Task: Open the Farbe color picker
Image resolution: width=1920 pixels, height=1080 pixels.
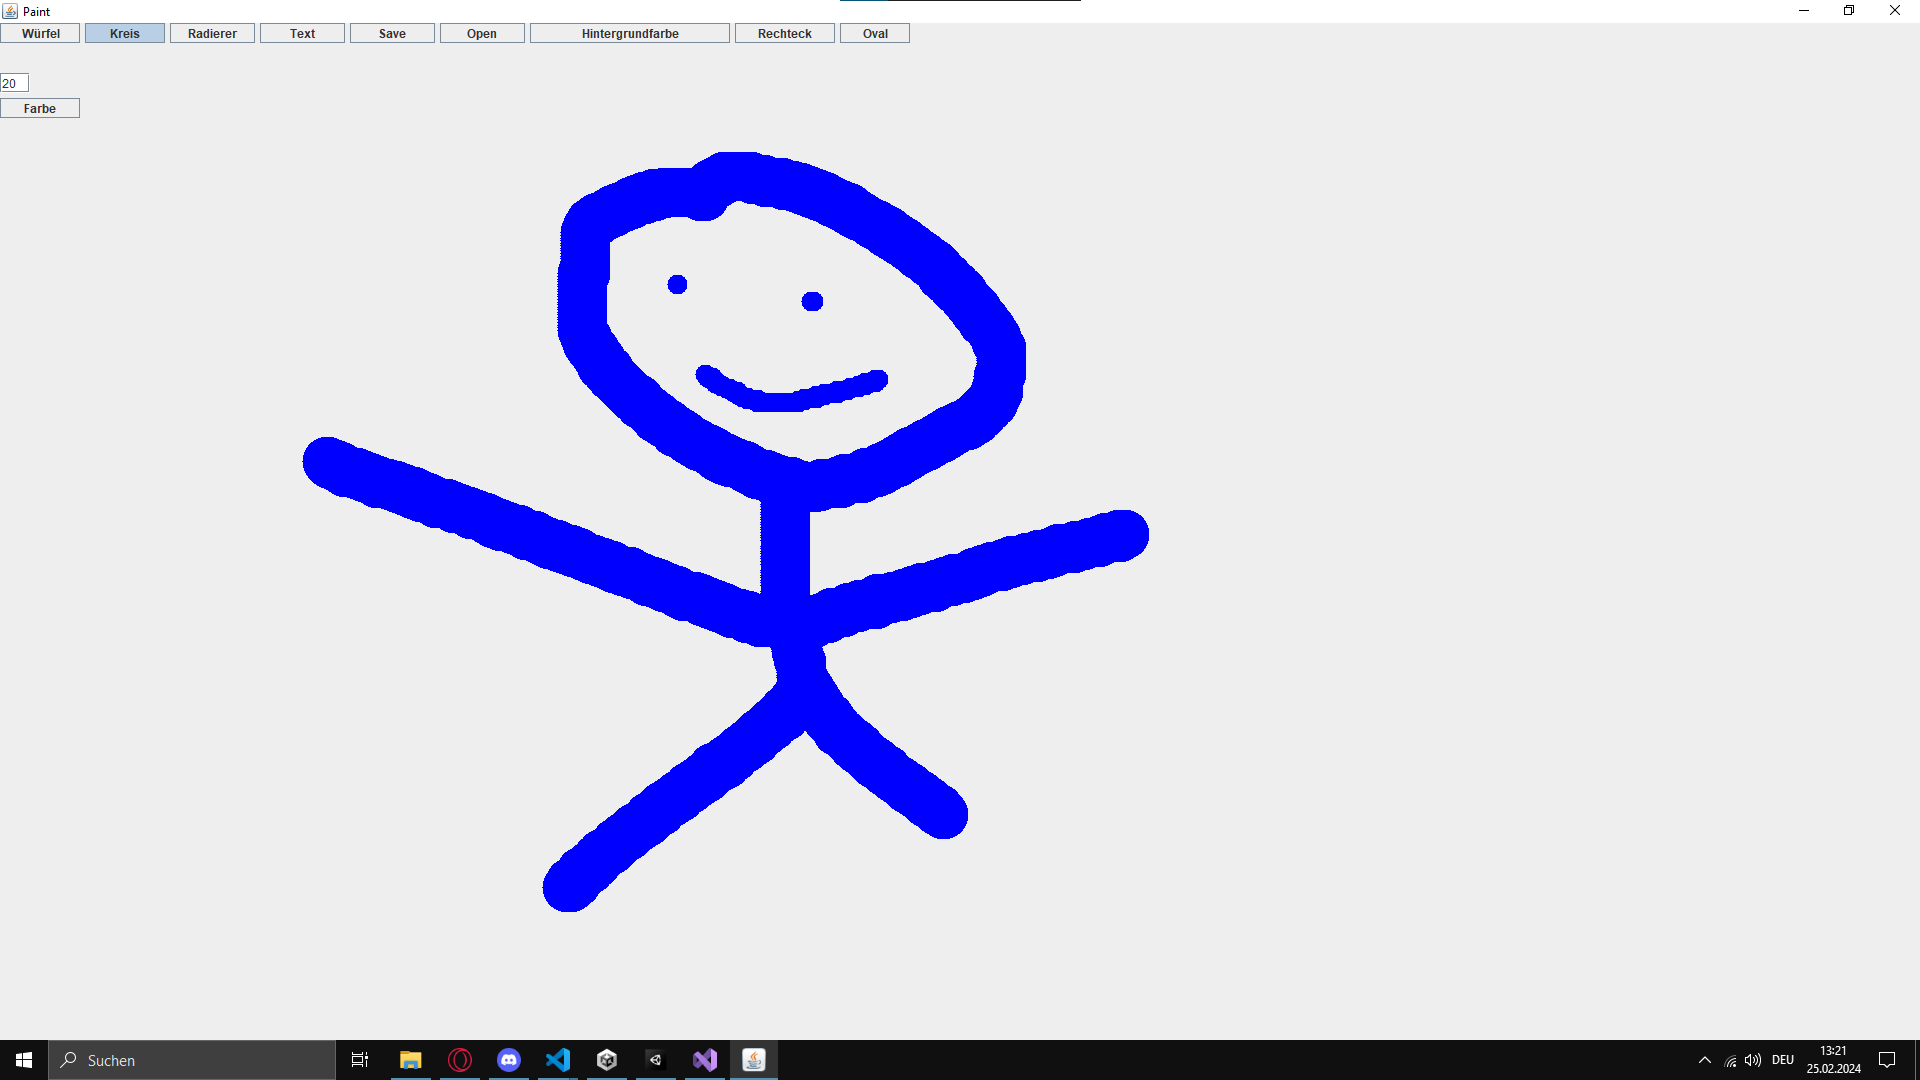Action: [40, 108]
